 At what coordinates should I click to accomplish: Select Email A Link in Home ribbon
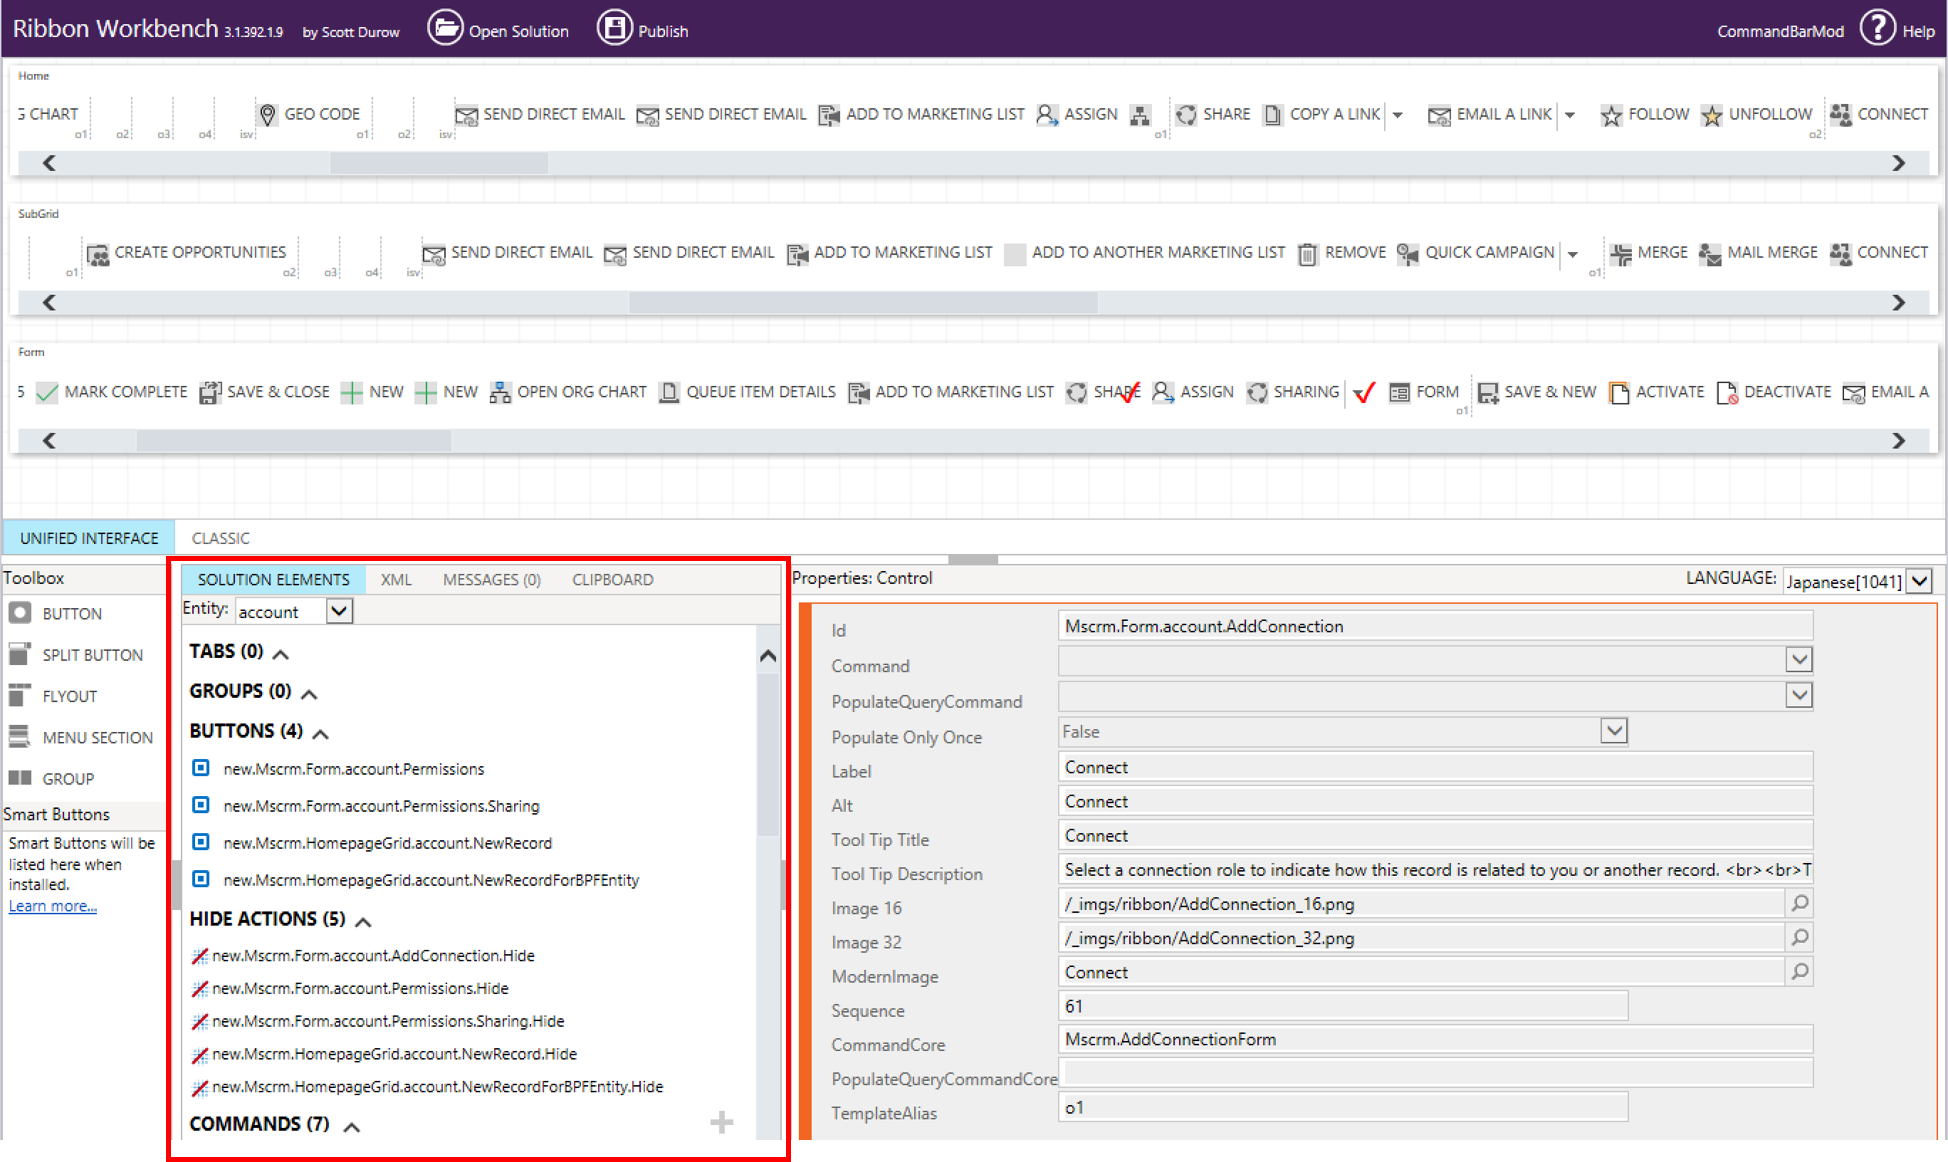[1490, 115]
